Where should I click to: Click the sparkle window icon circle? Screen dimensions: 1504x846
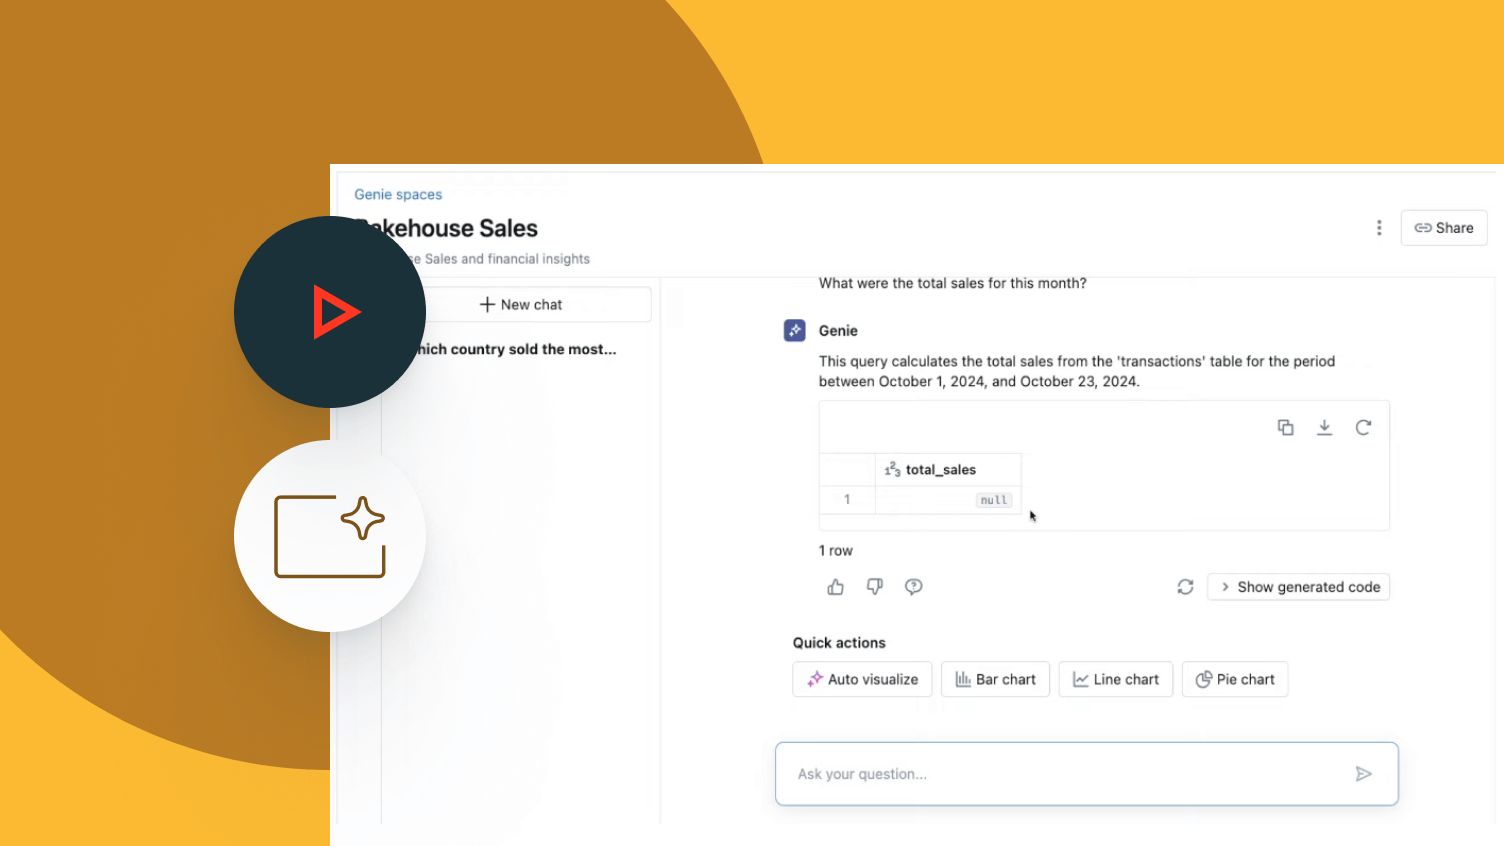(330, 536)
